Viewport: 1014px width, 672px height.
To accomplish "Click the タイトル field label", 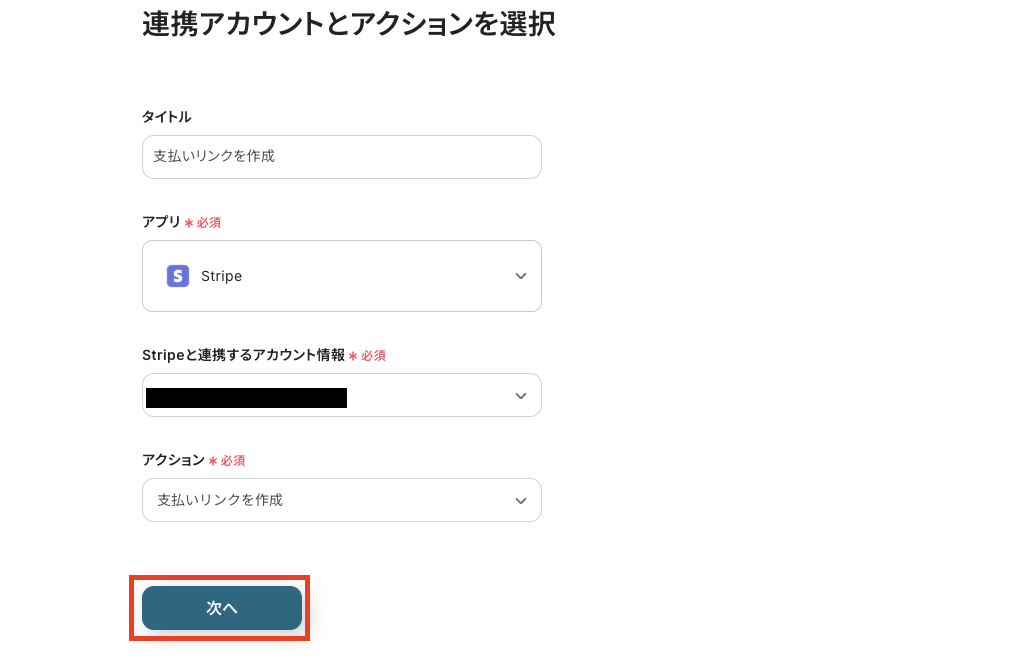I will click(x=166, y=117).
